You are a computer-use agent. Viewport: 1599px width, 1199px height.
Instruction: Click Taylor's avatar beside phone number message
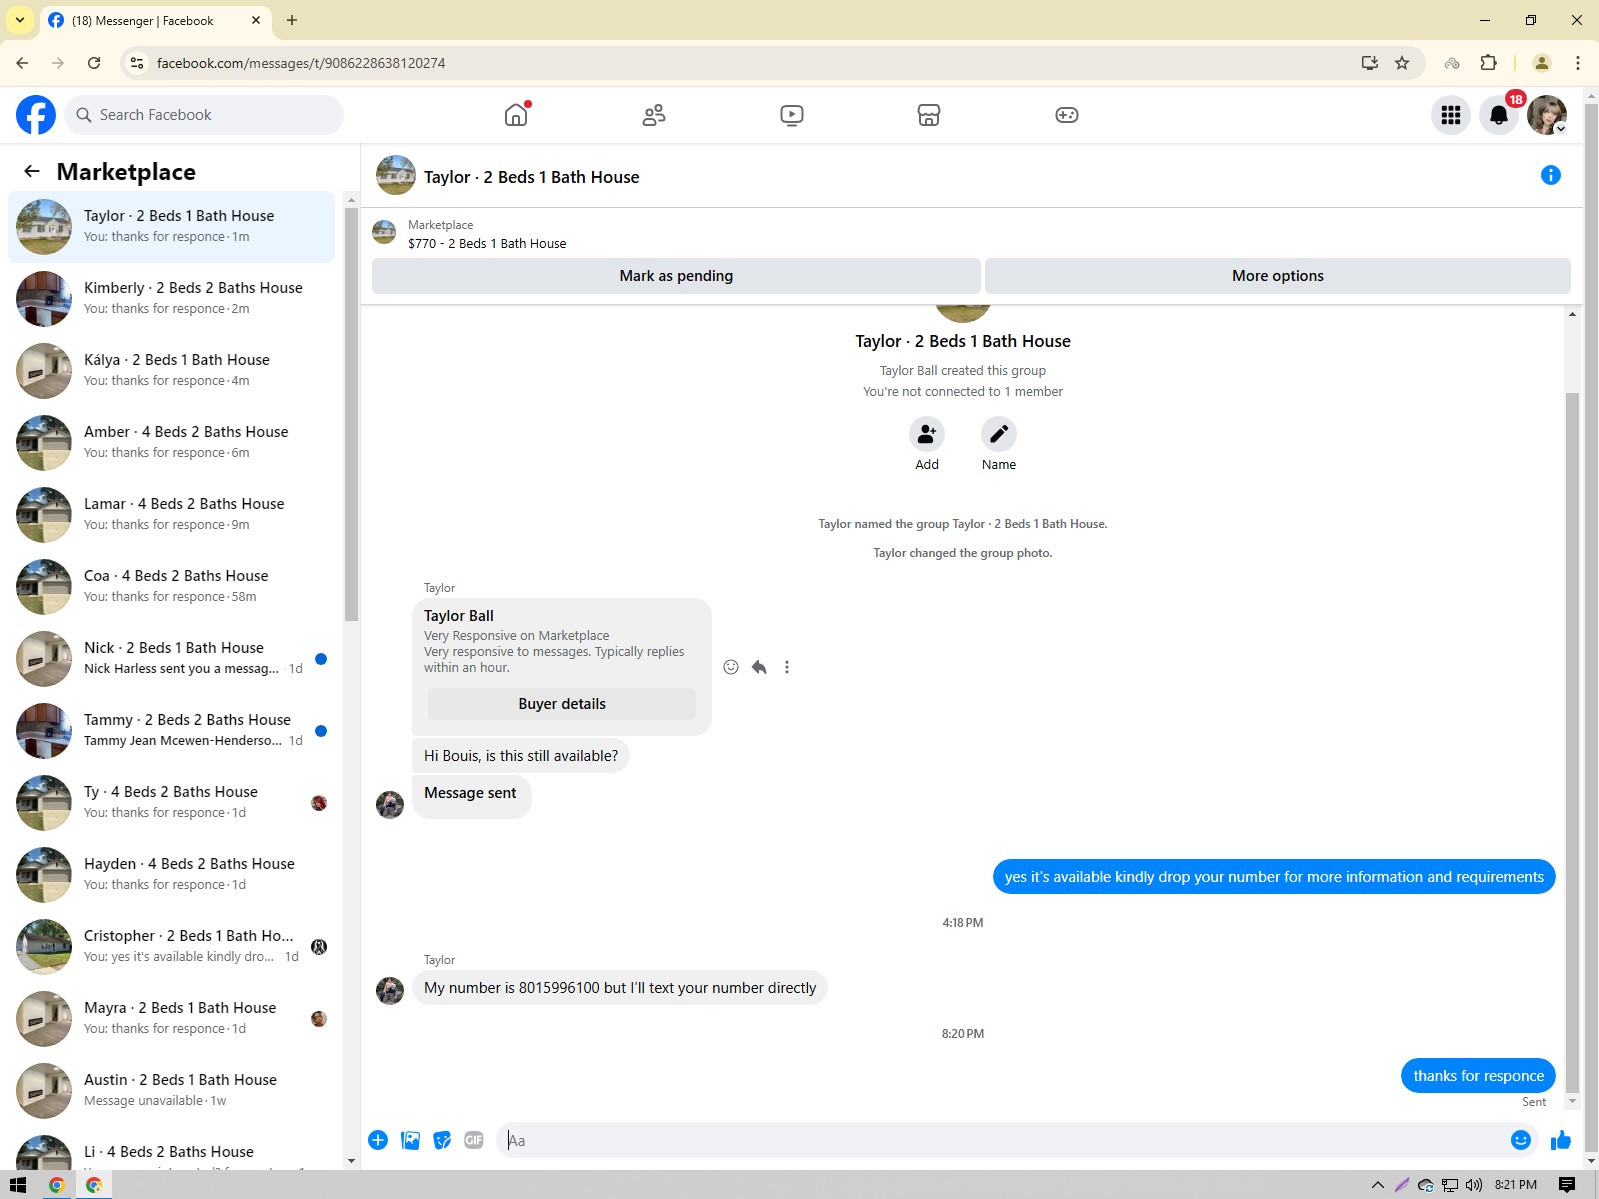pos(390,990)
